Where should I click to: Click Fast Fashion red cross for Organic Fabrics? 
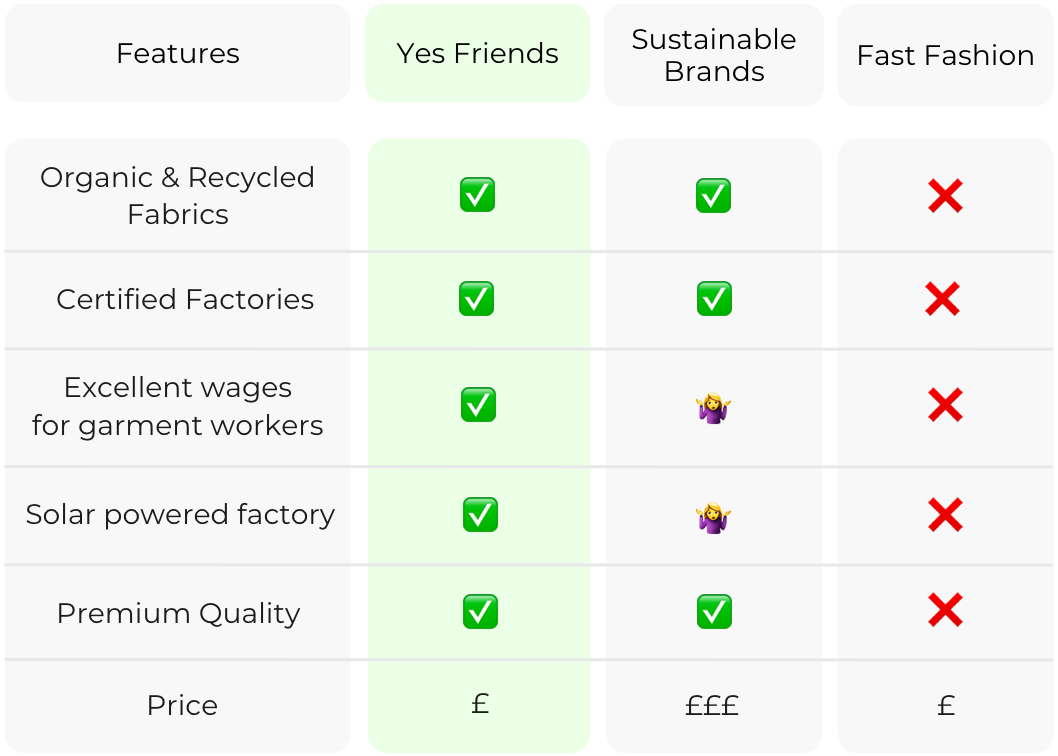[x=945, y=196]
